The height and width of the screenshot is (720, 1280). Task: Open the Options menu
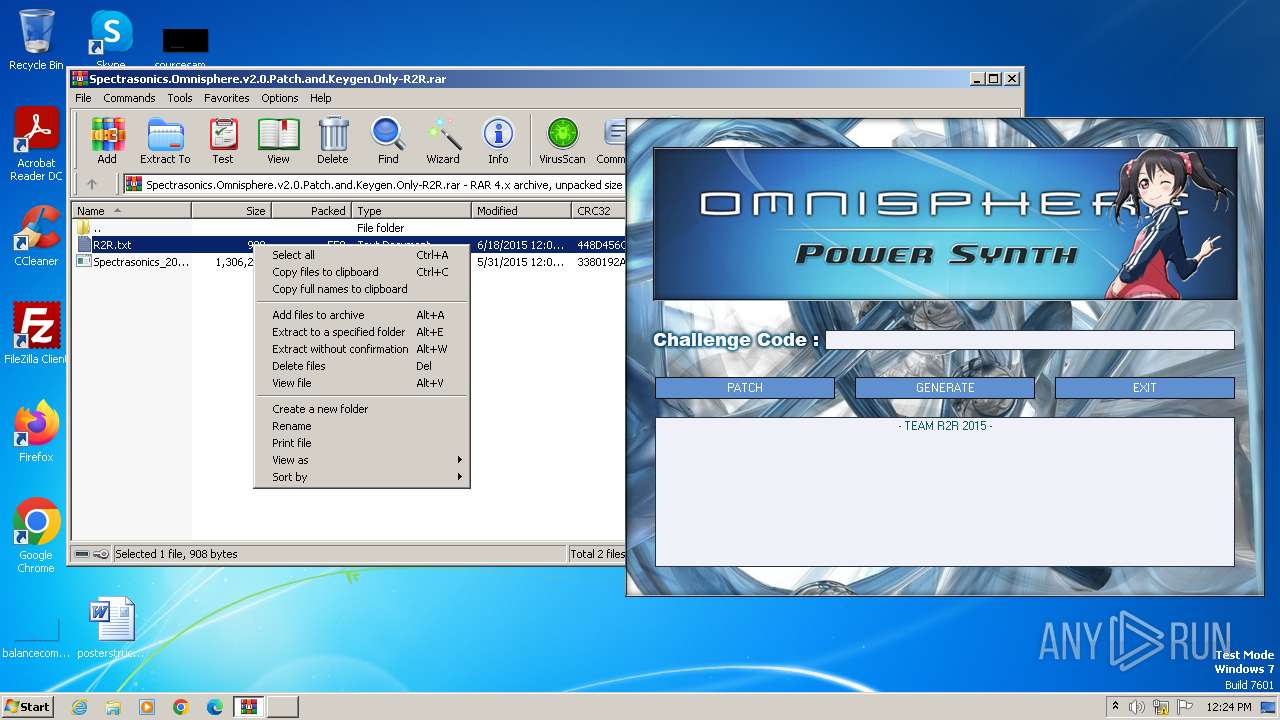coord(280,98)
